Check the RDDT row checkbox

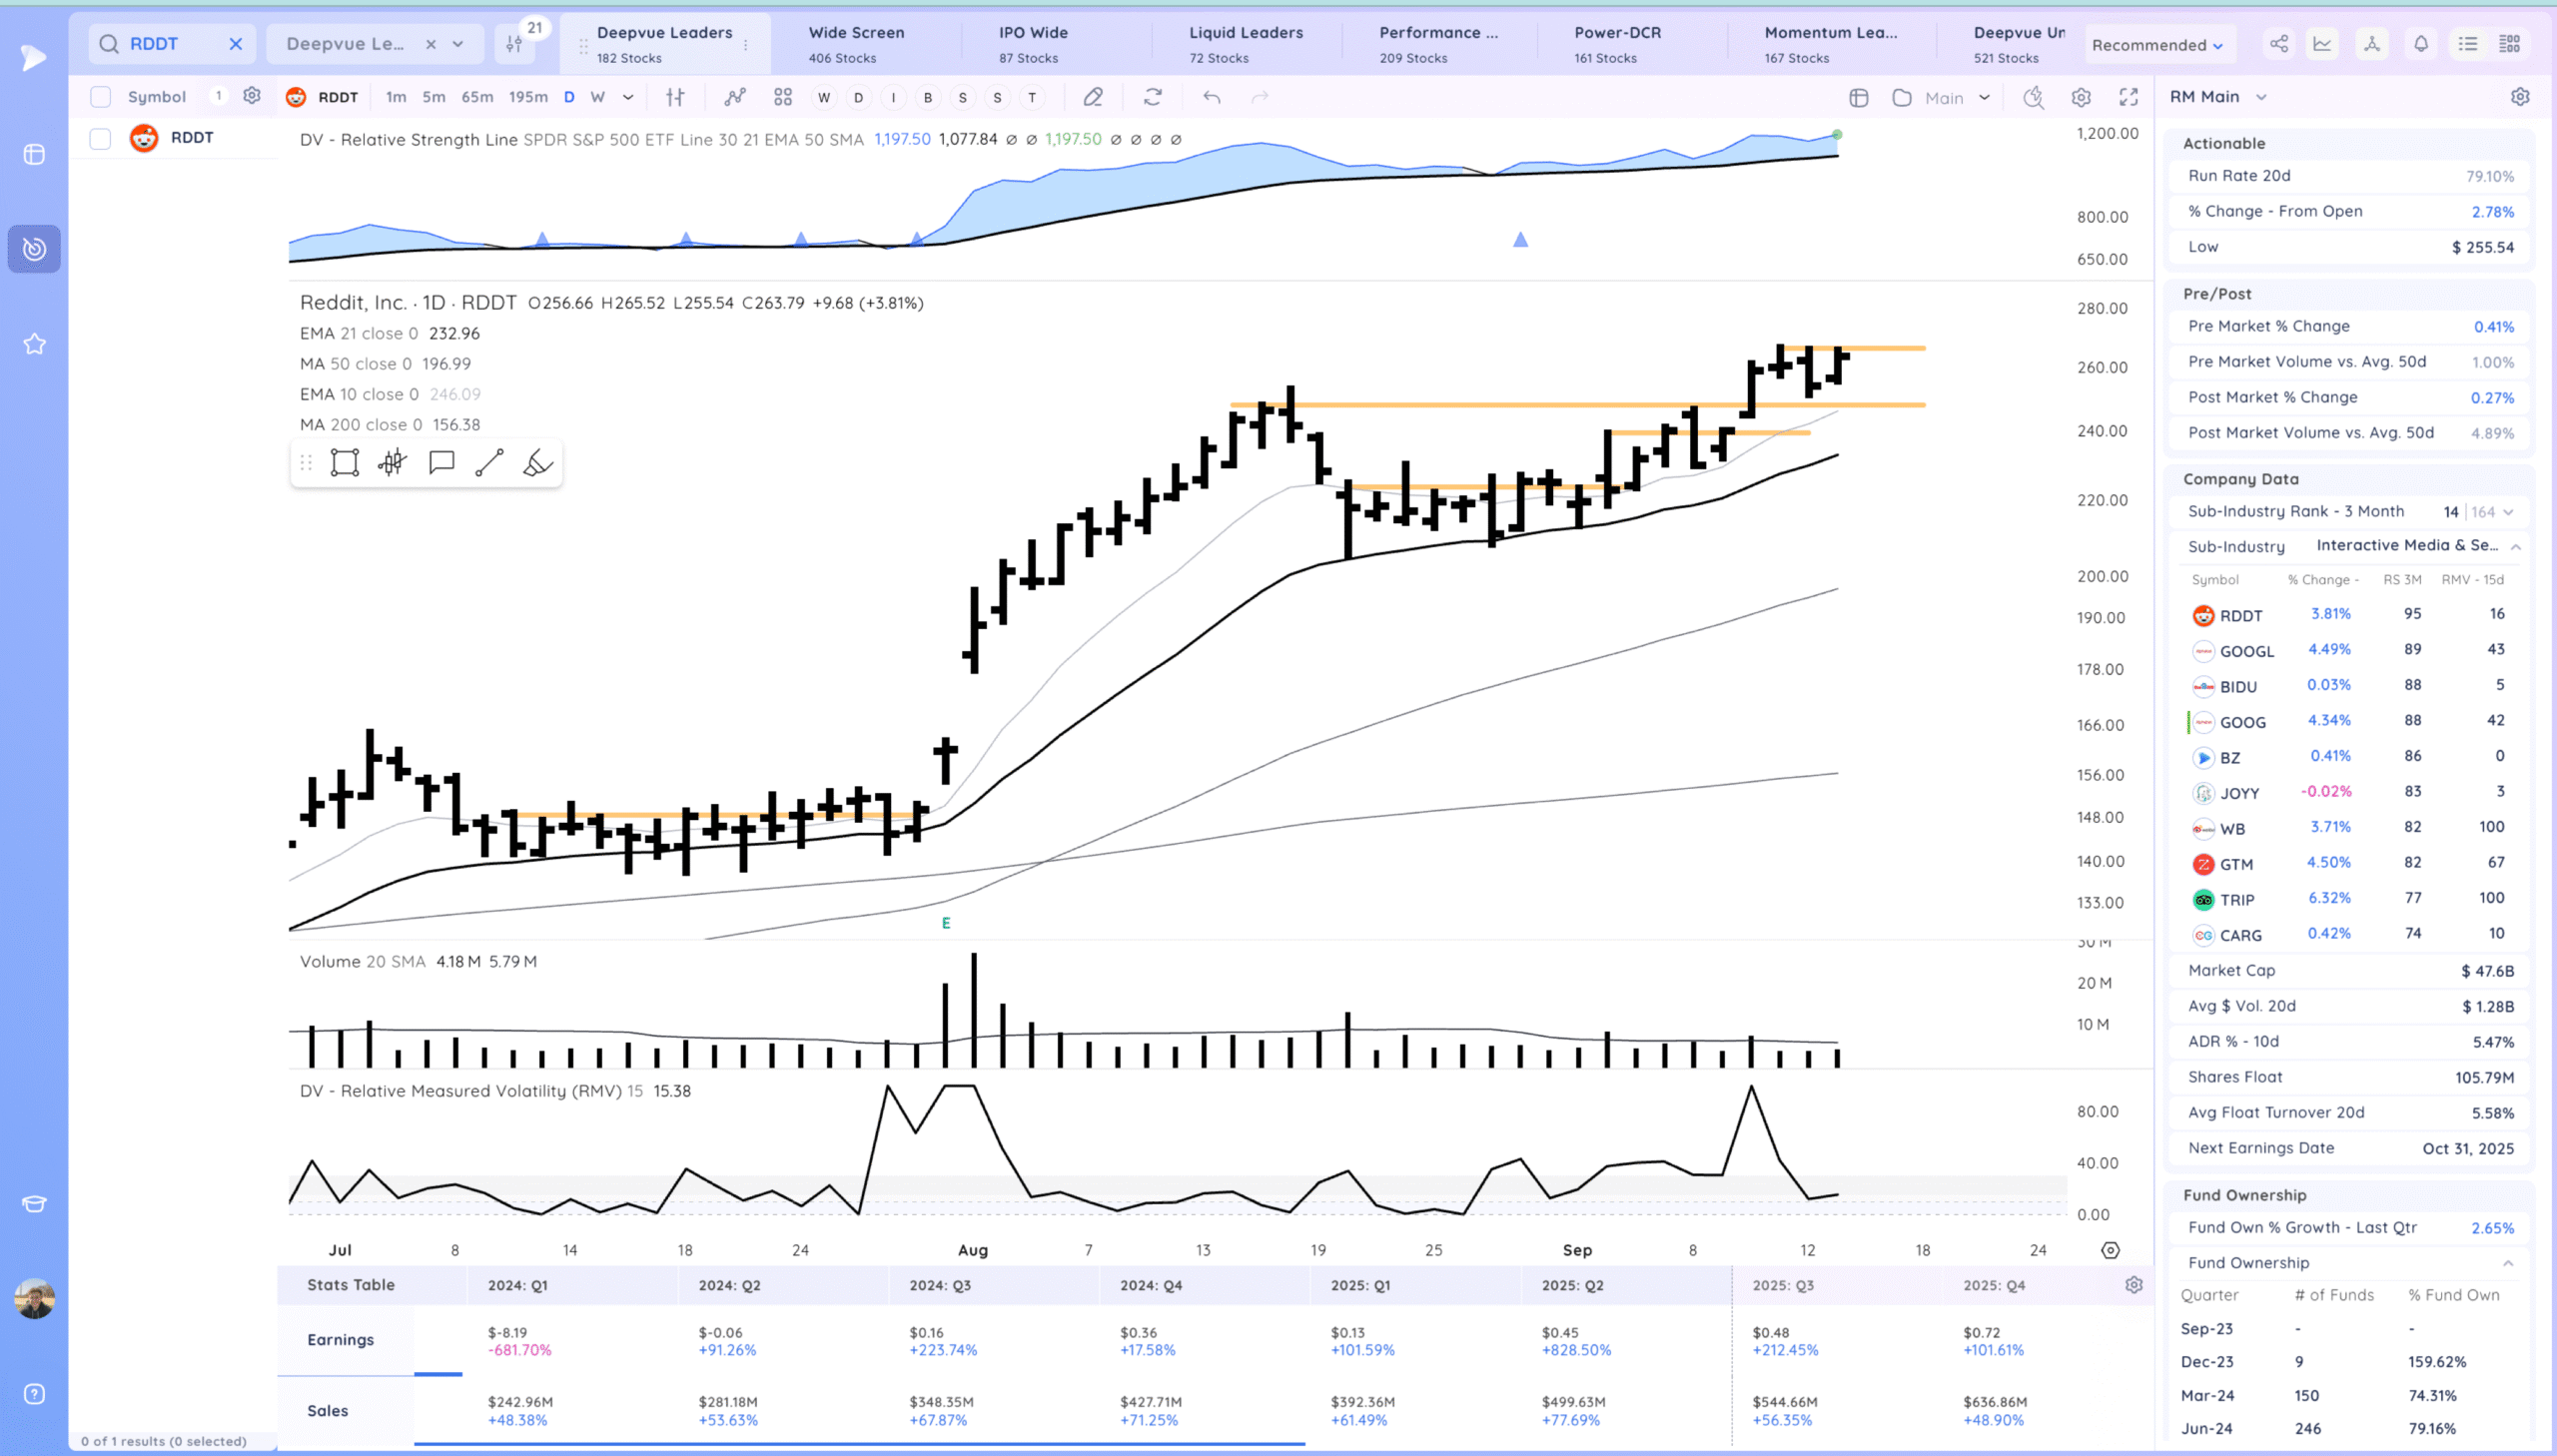(x=100, y=138)
